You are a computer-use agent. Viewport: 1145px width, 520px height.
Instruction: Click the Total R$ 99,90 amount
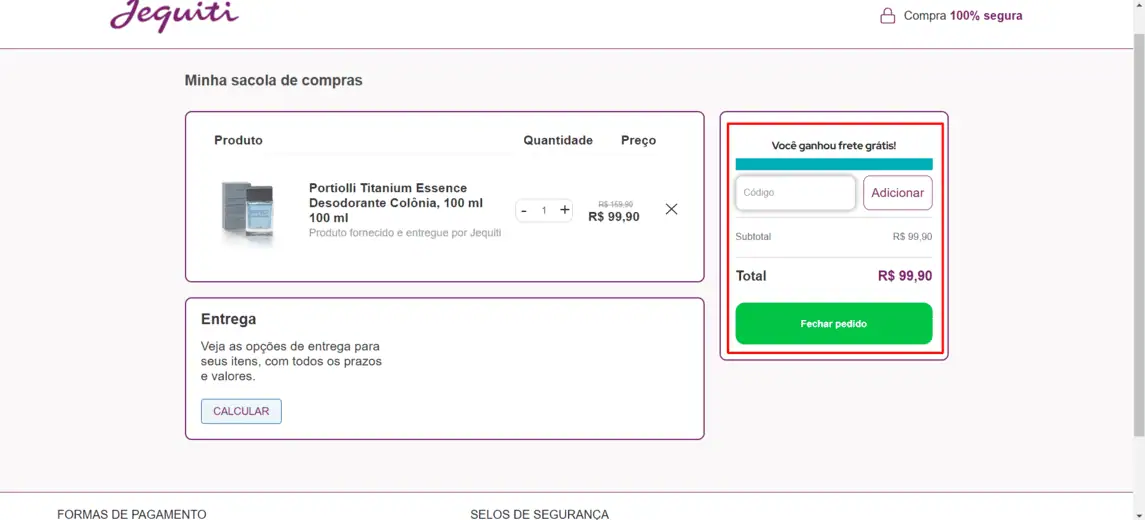(905, 276)
